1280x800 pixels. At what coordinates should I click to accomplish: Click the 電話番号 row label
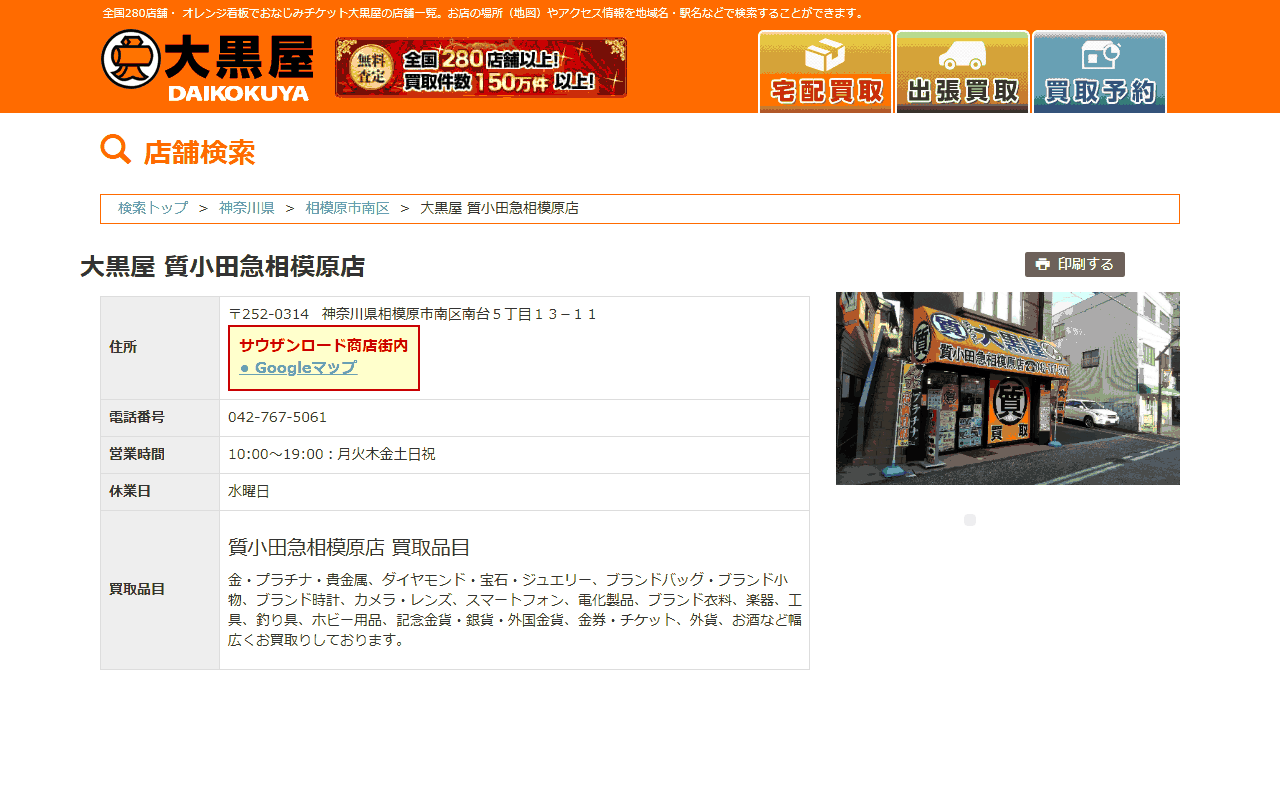pos(137,417)
